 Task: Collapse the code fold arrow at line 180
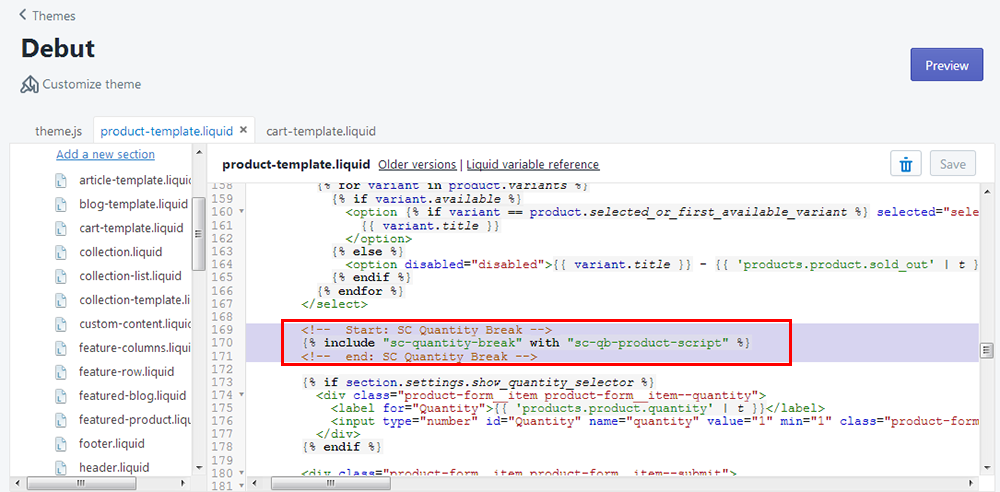tap(243, 473)
